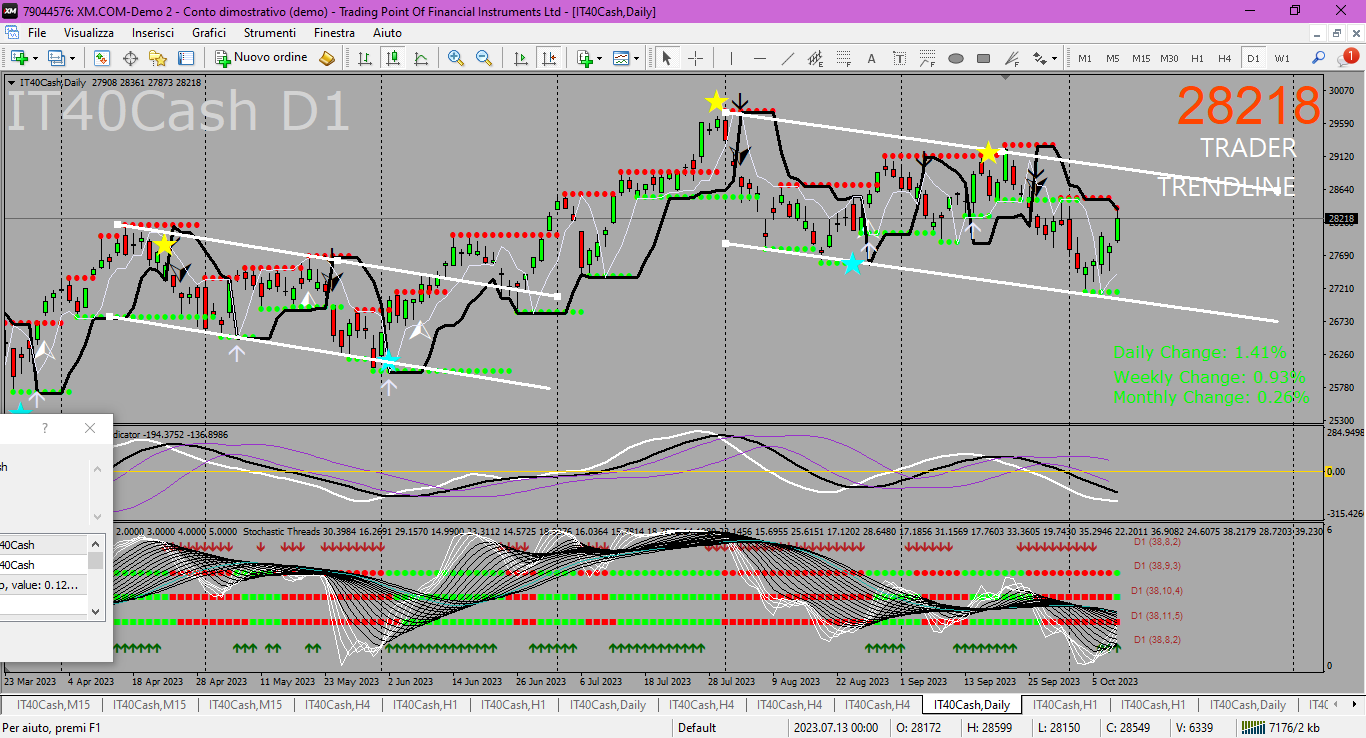Open the Visualizza menu
Image resolution: width=1366 pixels, height=738 pixels.
(x=89, y=33)
